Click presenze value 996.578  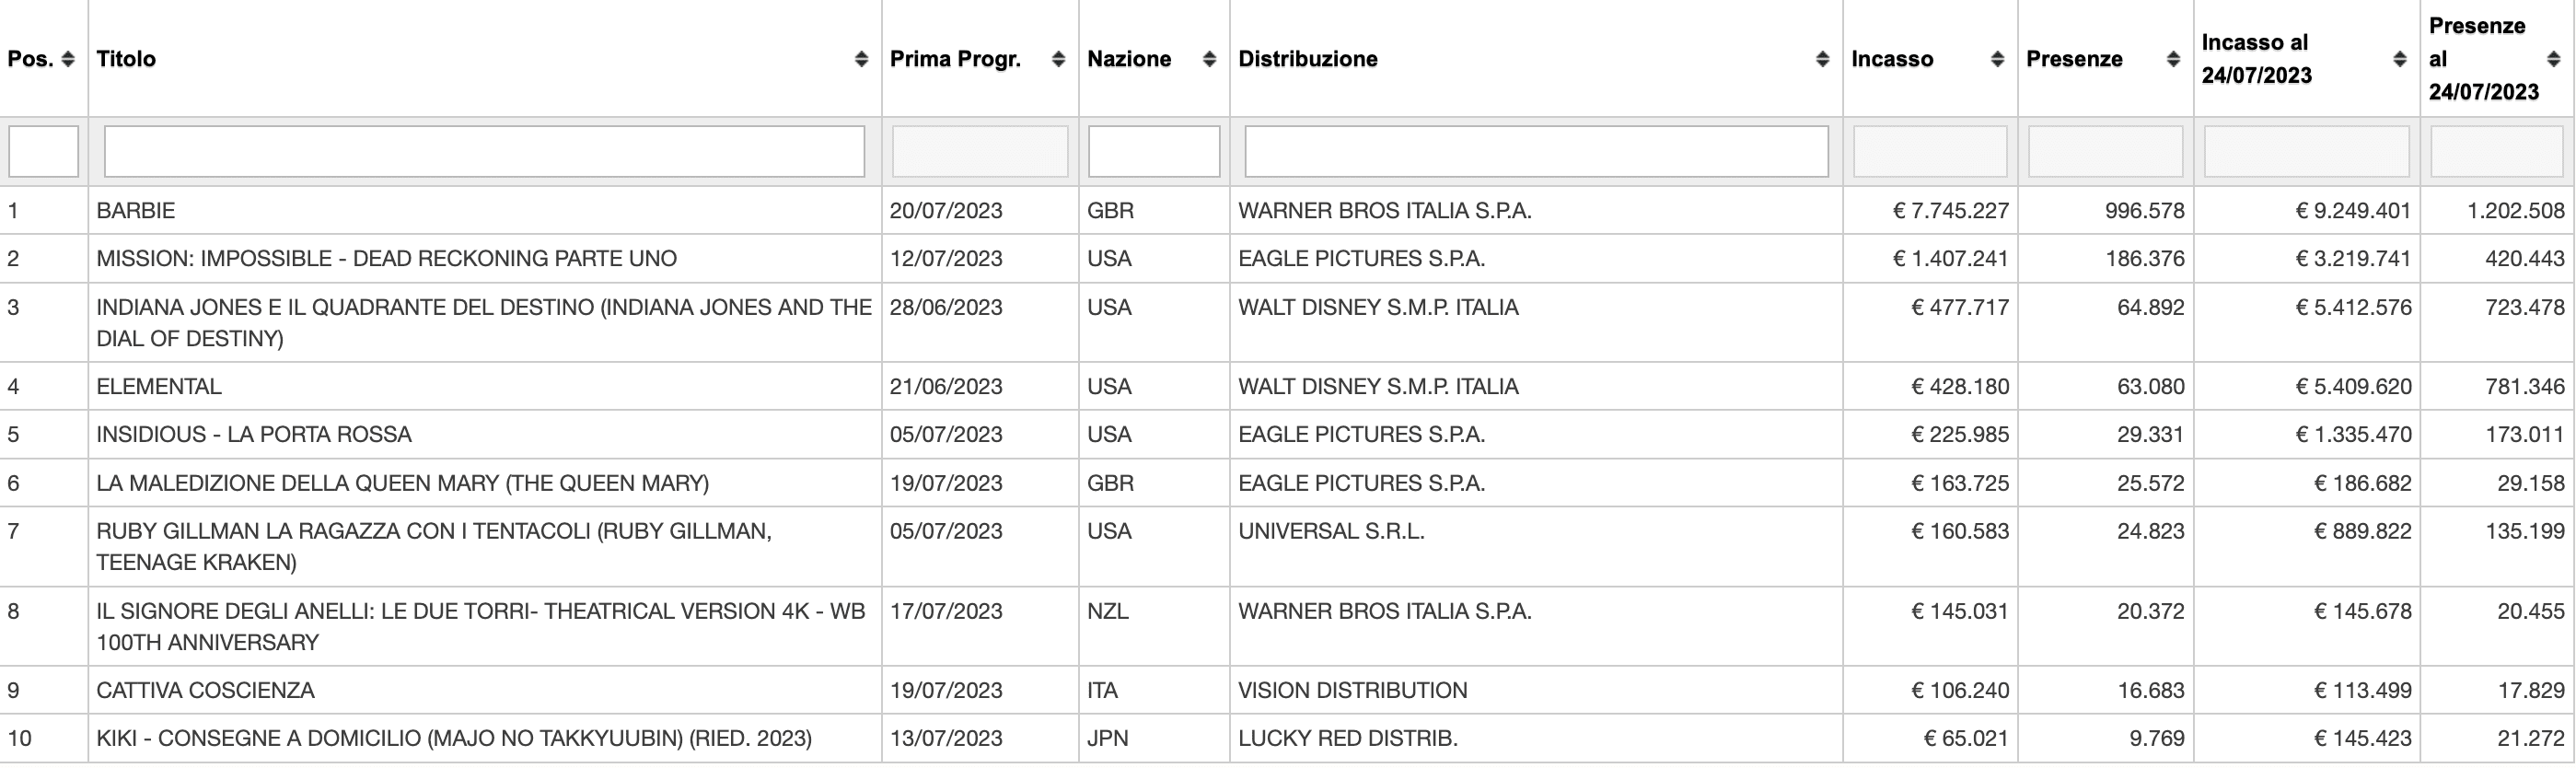point(2145,211)
